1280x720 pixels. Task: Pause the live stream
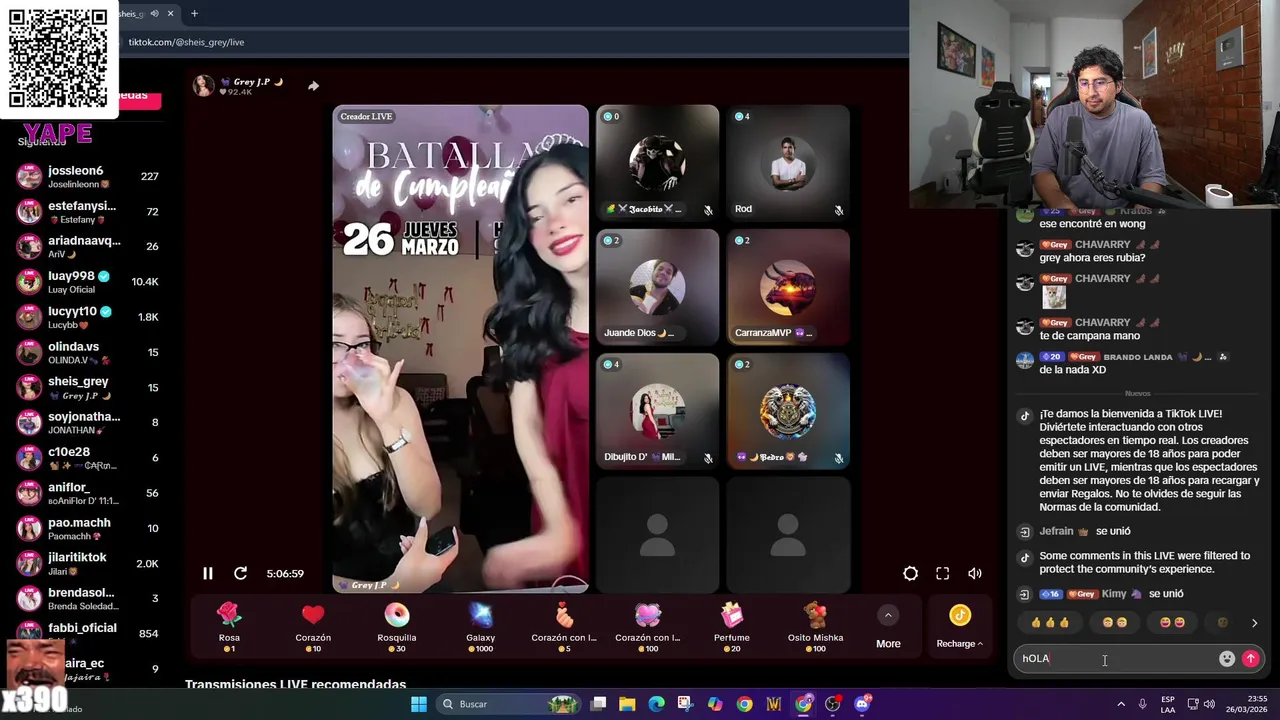point(208,573)
